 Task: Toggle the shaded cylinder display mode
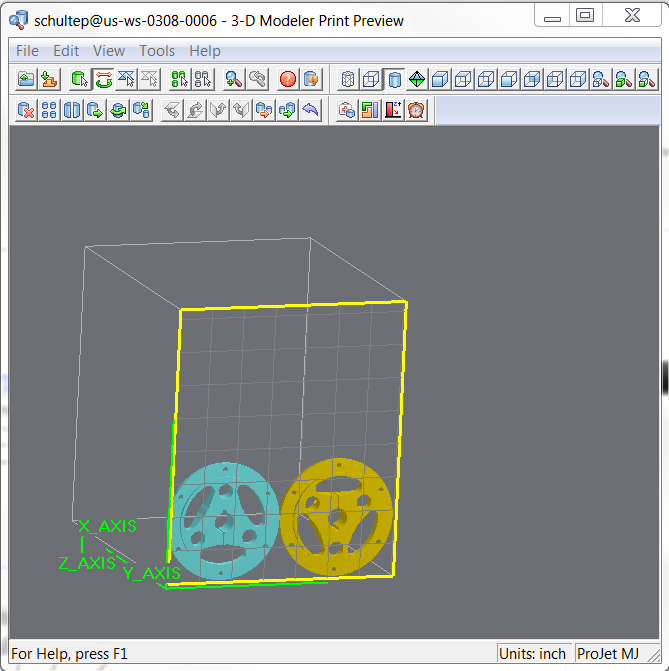click(x=394, y=79)
